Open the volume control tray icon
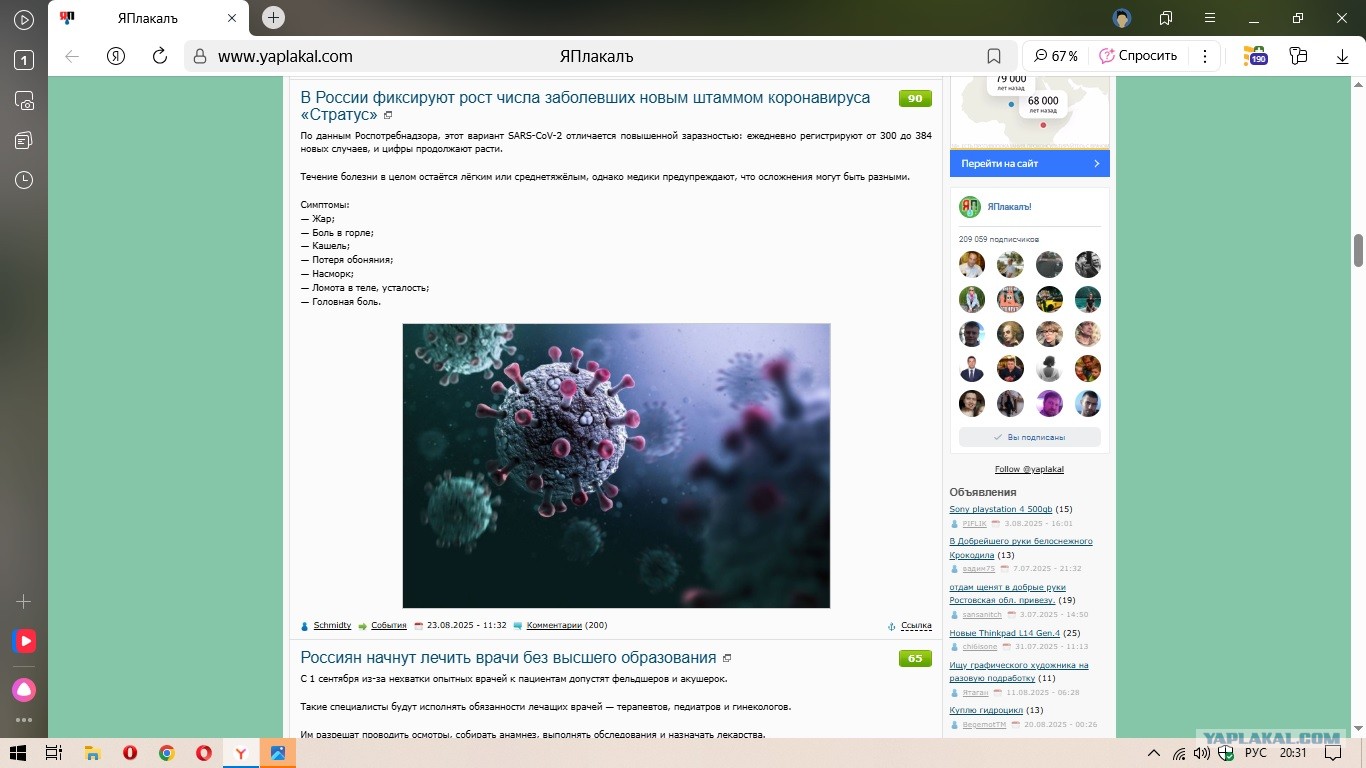 [x=1202, y=753]
